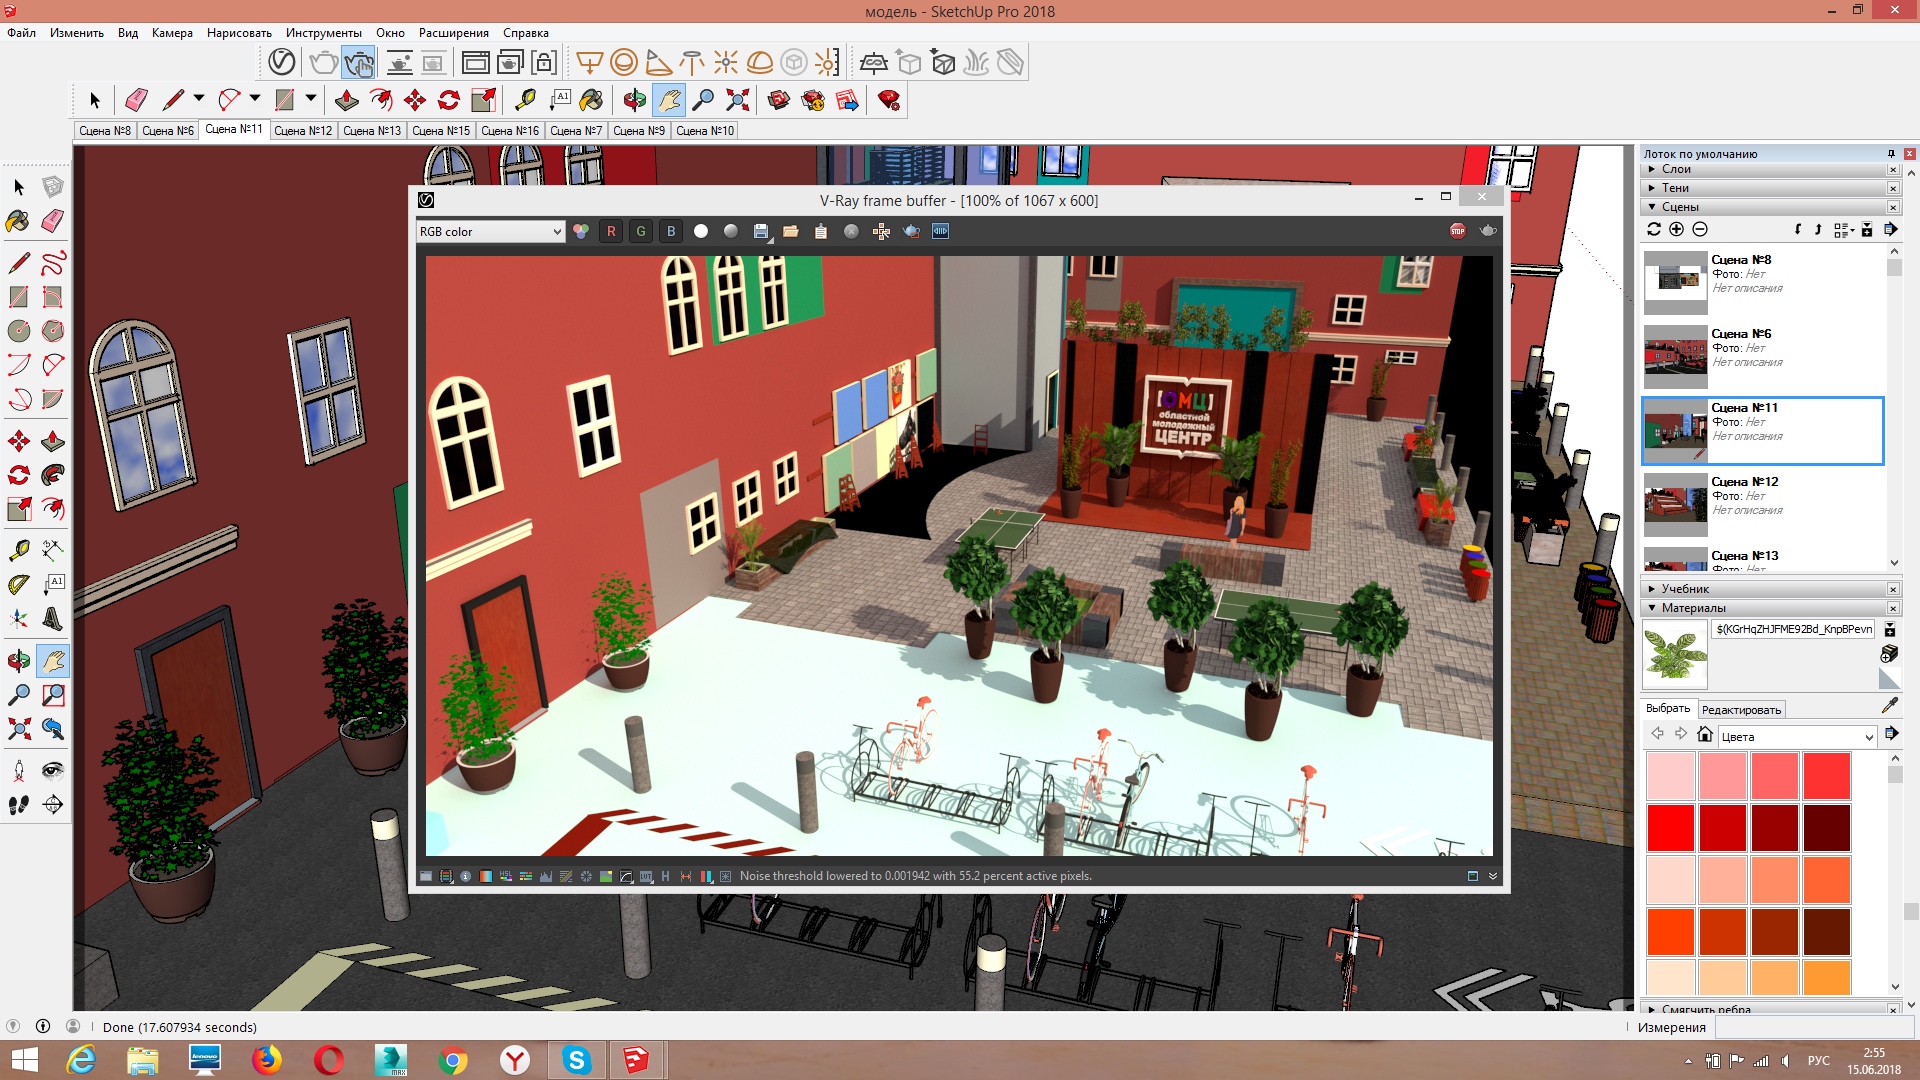1920x1080 pixels.
Task: Toggle the blue channel B button
Action: [x=671, y=231]
